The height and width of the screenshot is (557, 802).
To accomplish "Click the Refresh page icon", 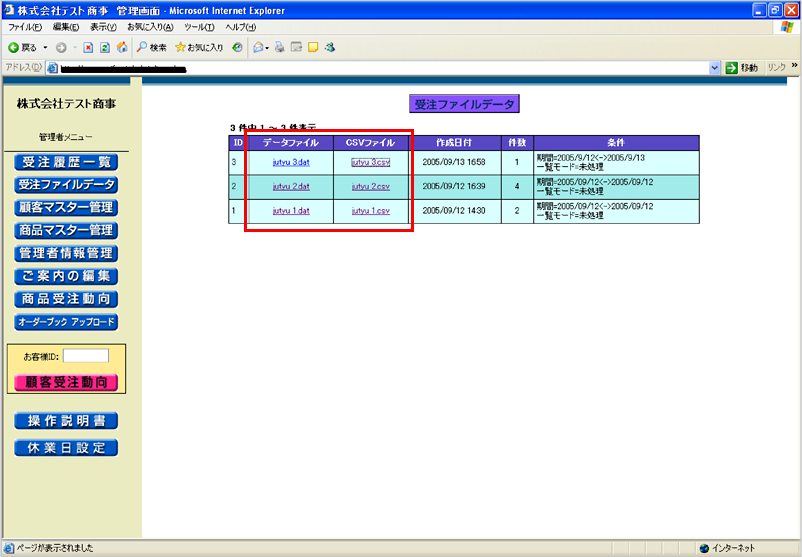I will (105, 47).
